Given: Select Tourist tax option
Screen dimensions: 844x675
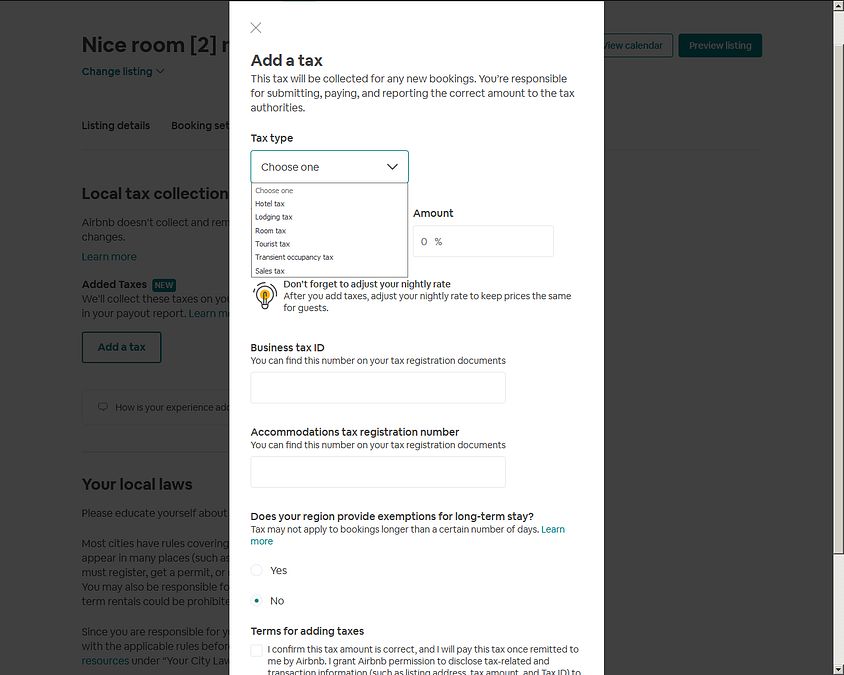Looking at the screenshot, I should pyautogui.click(x=272, y=244).
